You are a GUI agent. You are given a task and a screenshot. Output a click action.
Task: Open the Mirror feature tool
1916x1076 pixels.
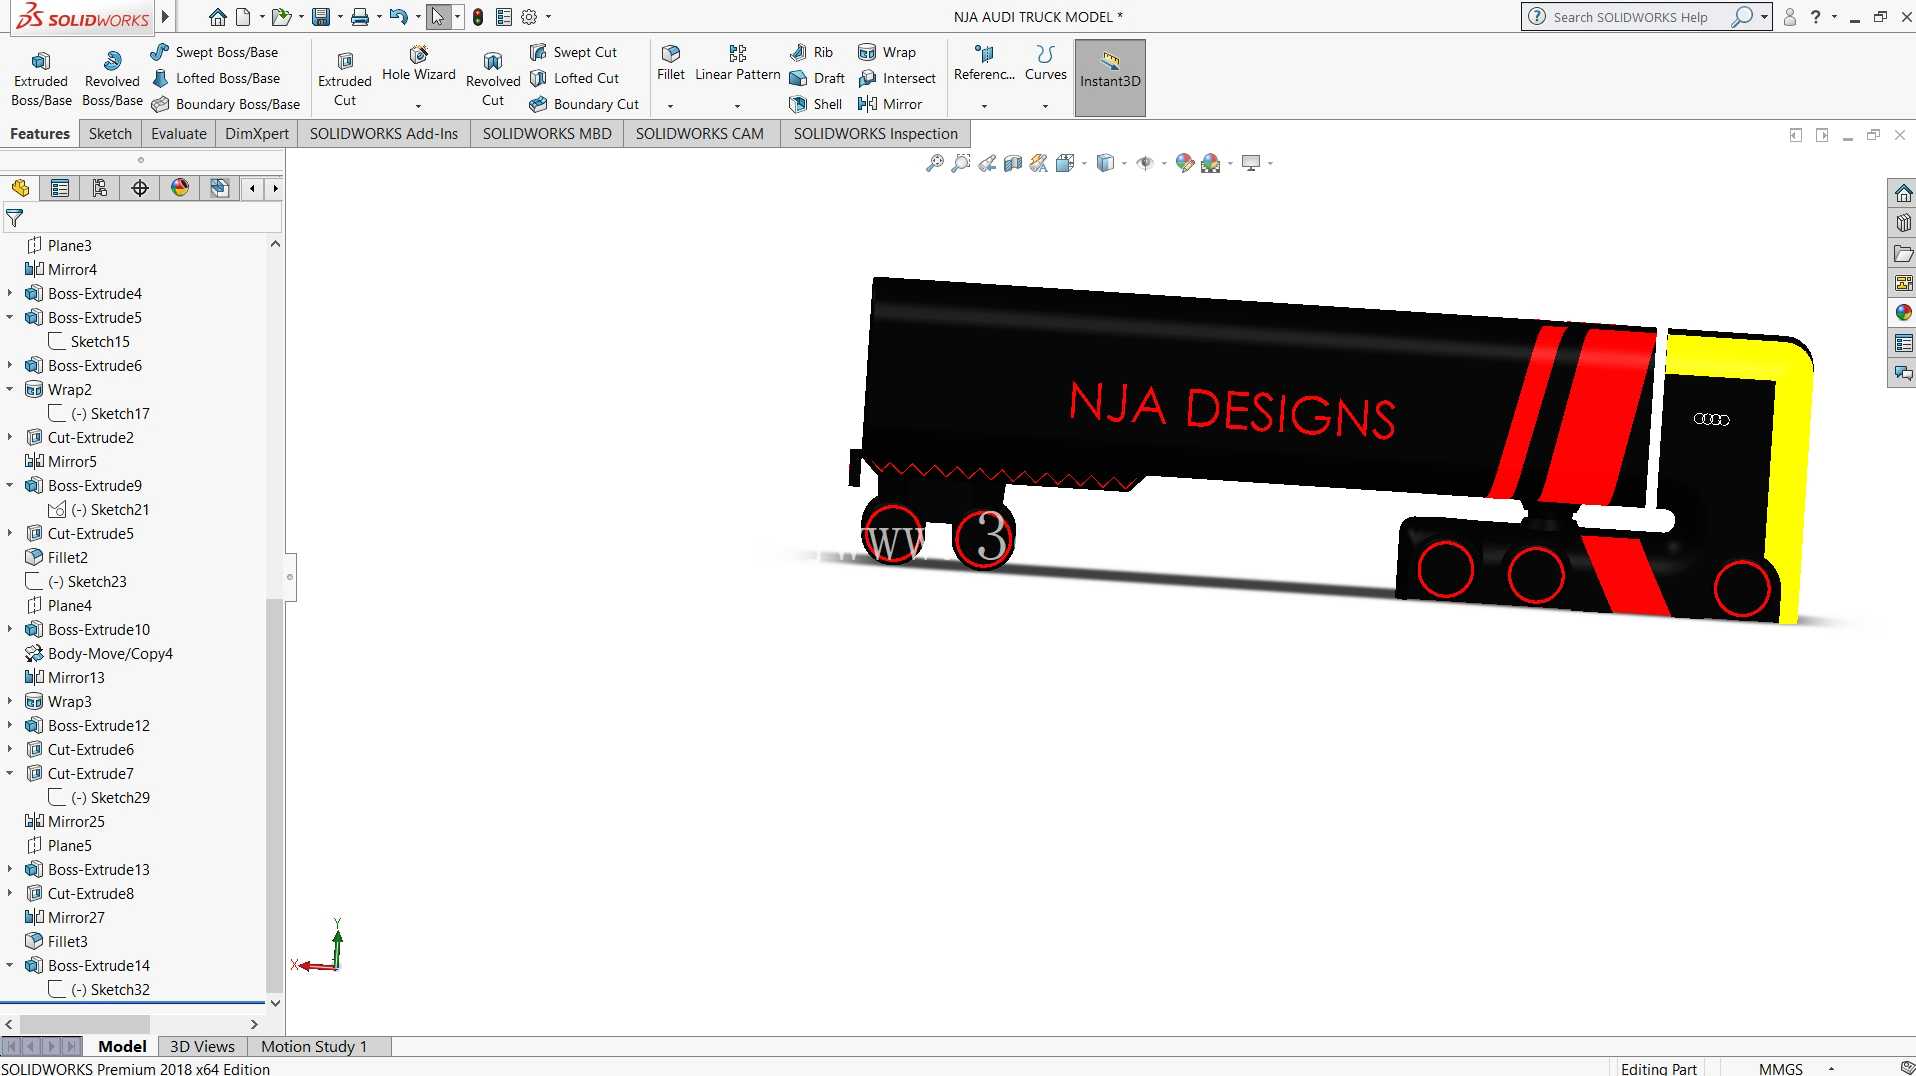tap(890, 104)
